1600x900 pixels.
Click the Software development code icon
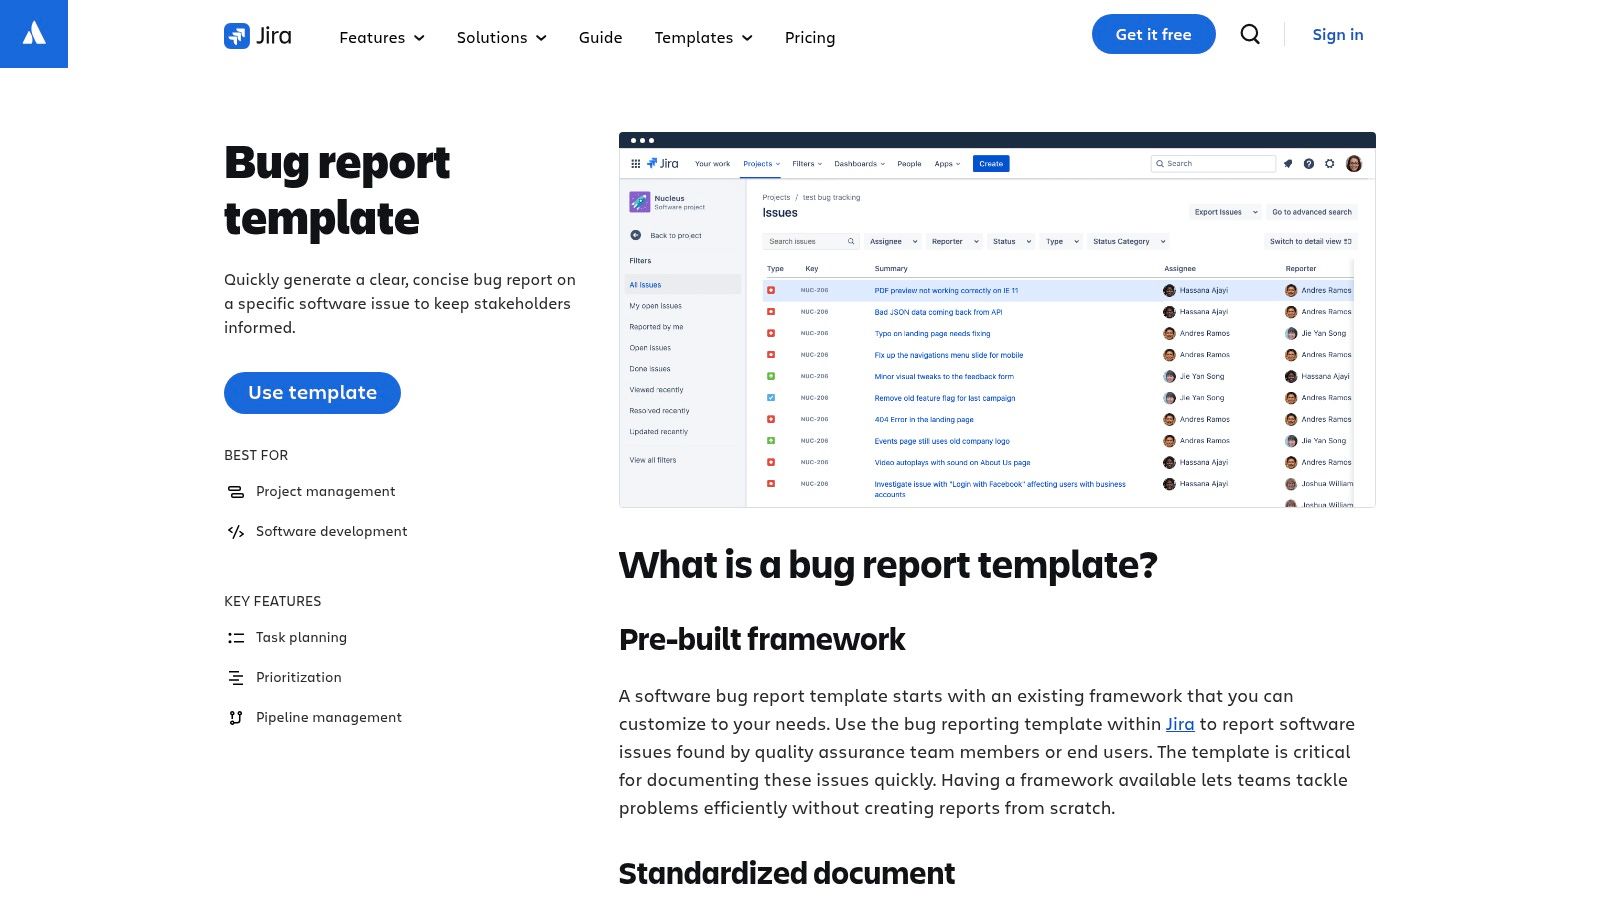[235, 531]
